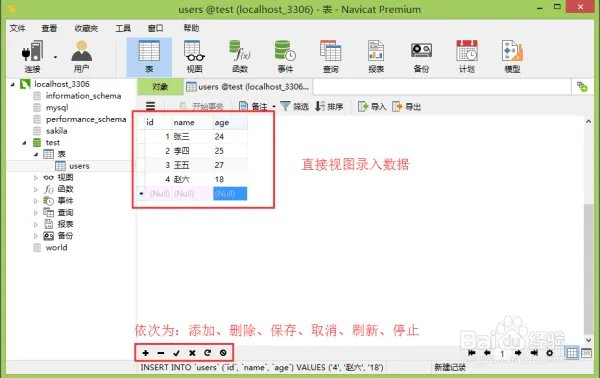Open the 连接 connection tool
This screenshot has width=600, height=378.
(32, 57)
